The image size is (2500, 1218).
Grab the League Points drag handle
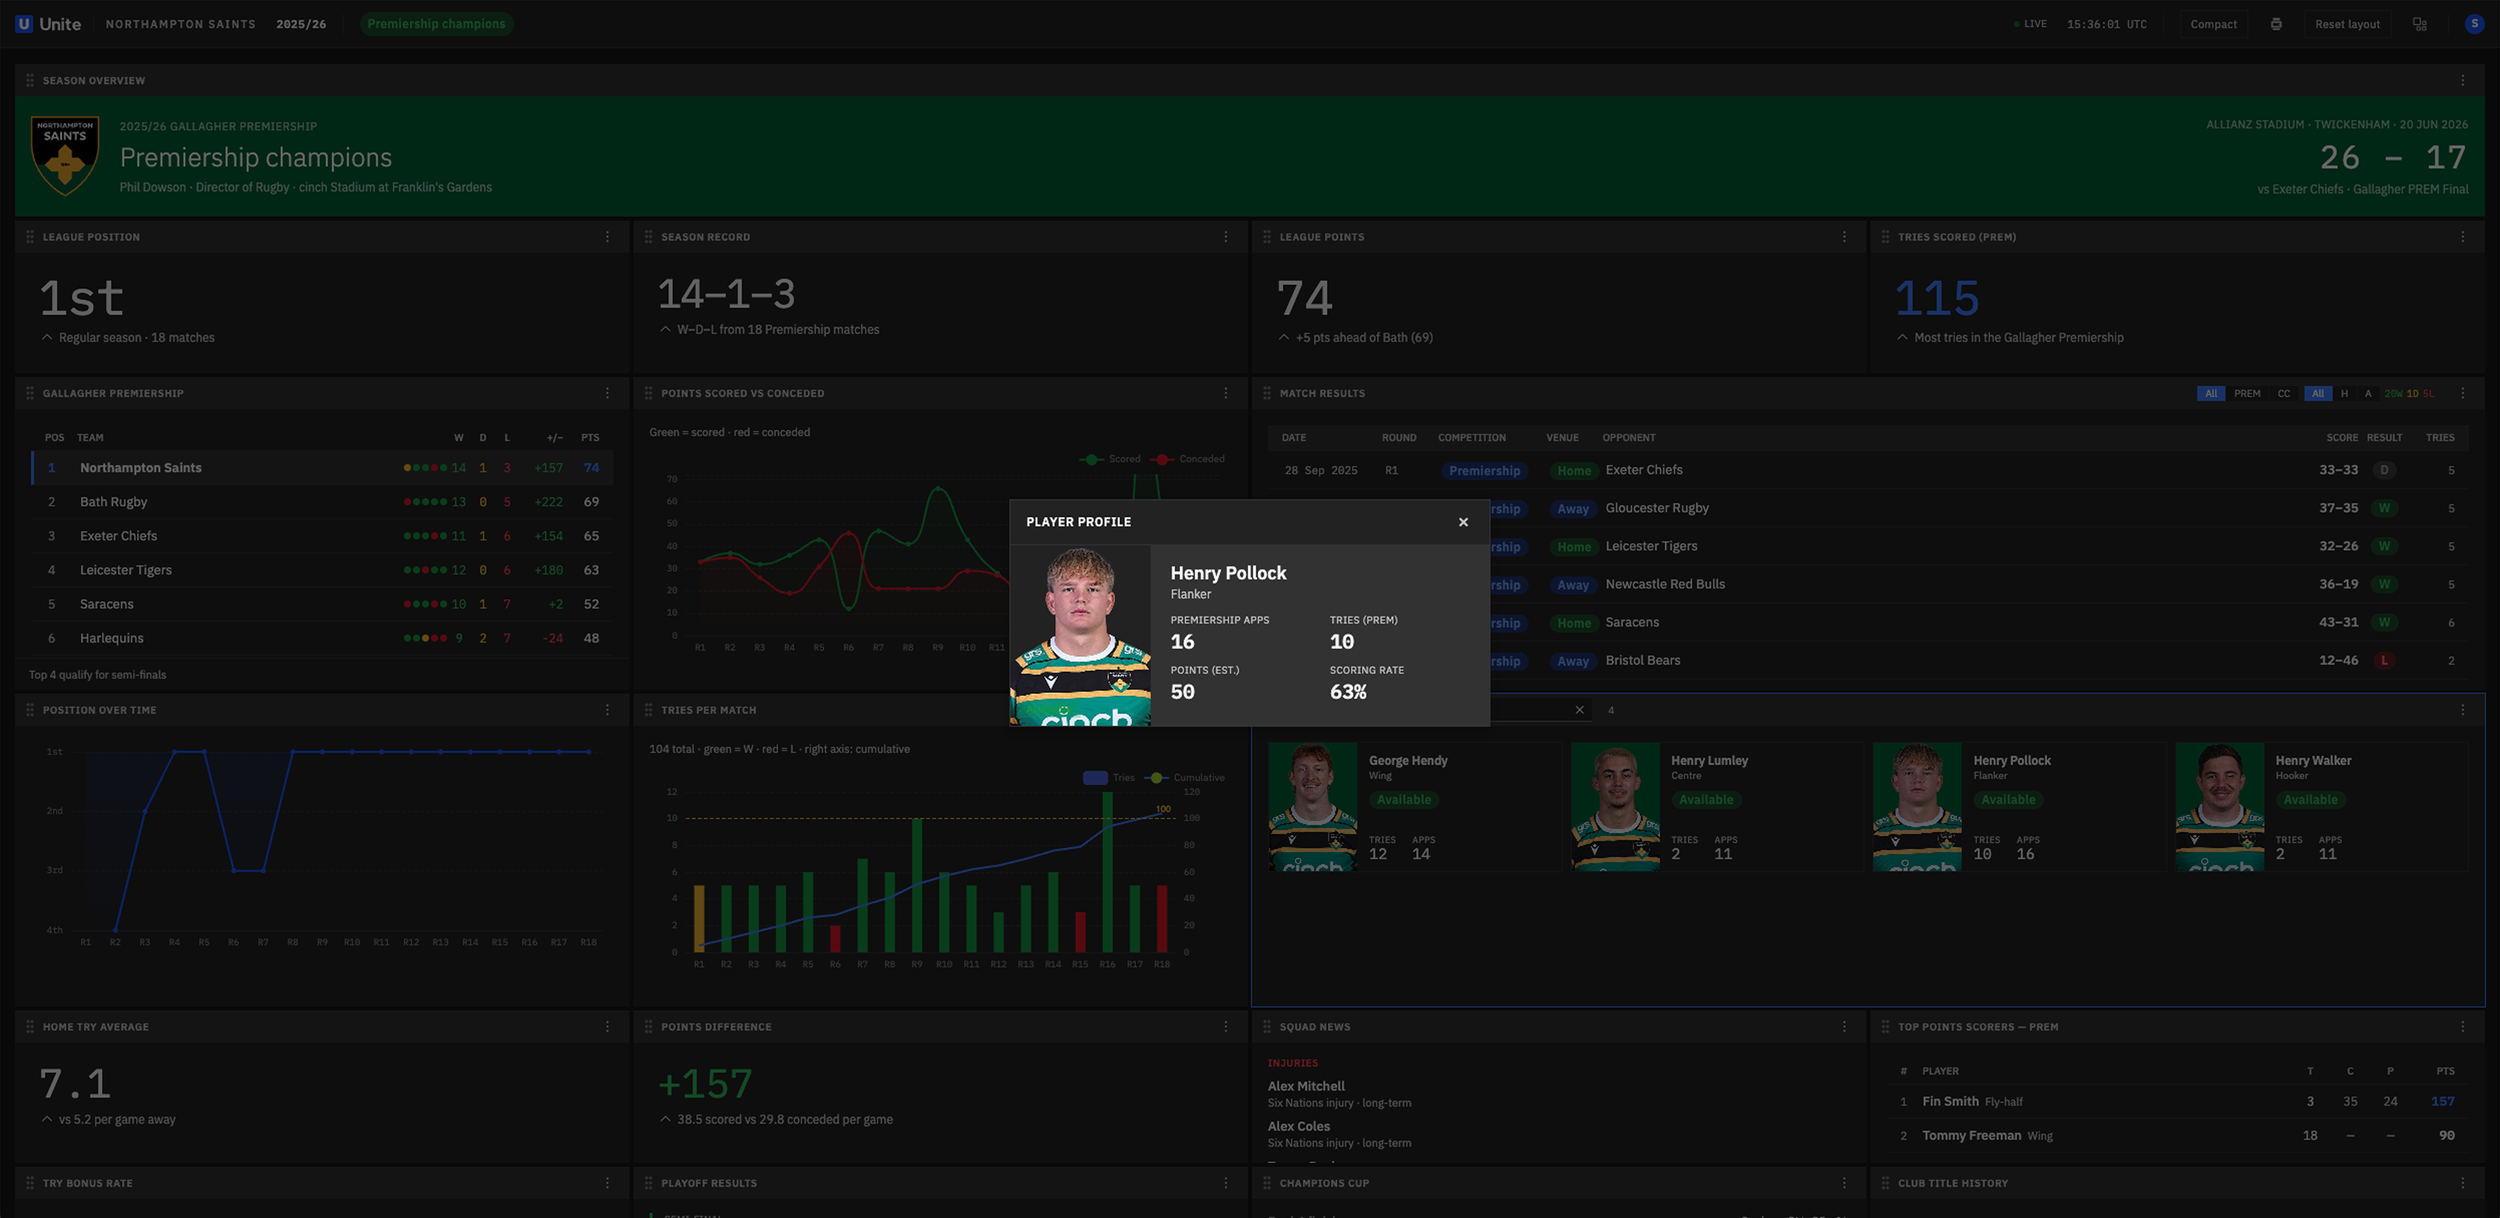coord(1267,237)
